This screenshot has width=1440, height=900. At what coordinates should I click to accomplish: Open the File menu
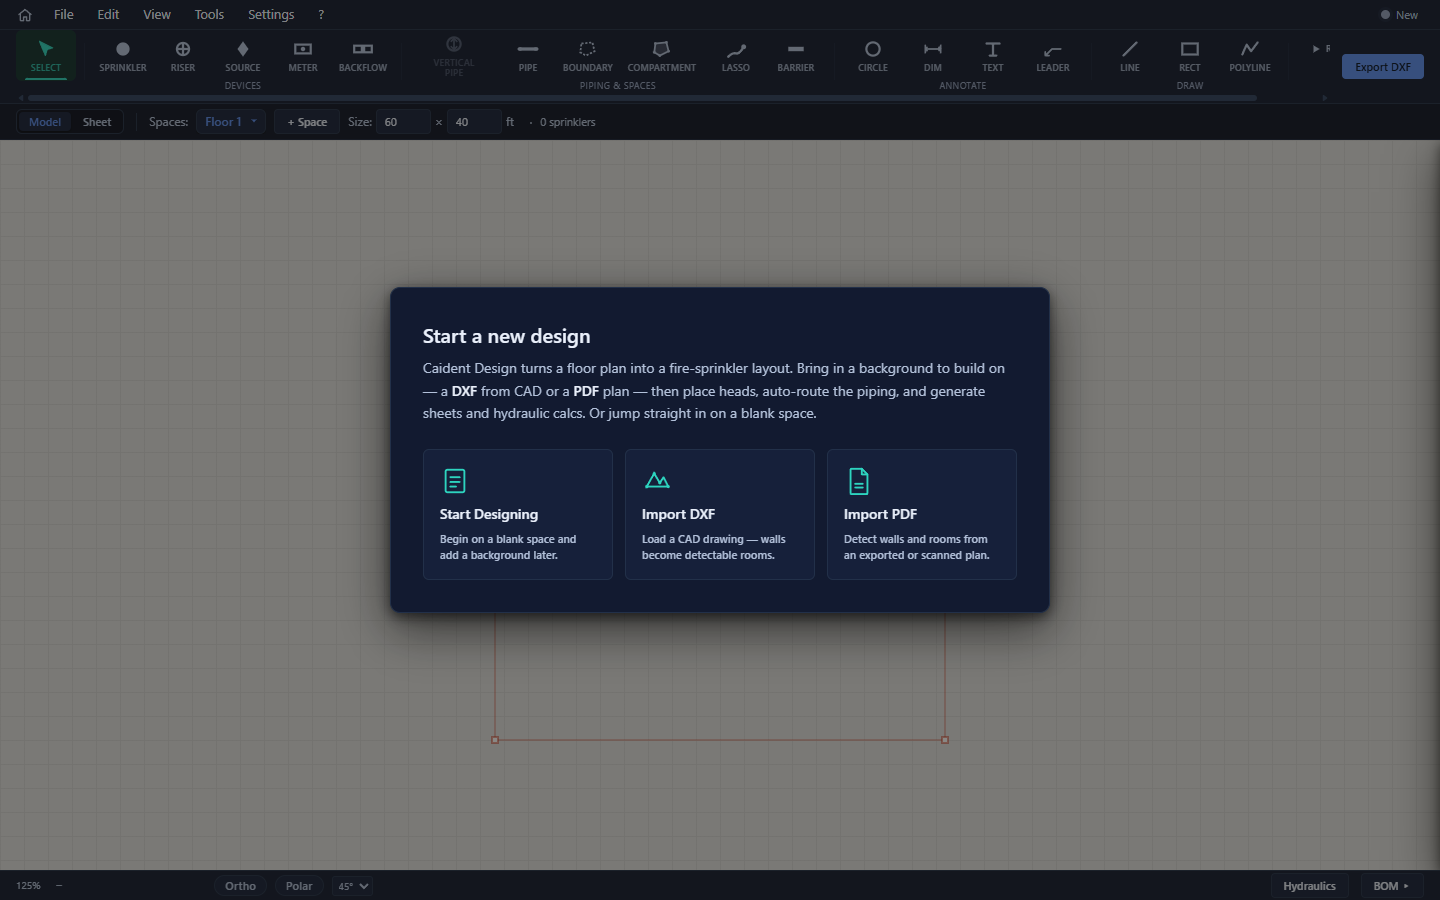(64, 15)
